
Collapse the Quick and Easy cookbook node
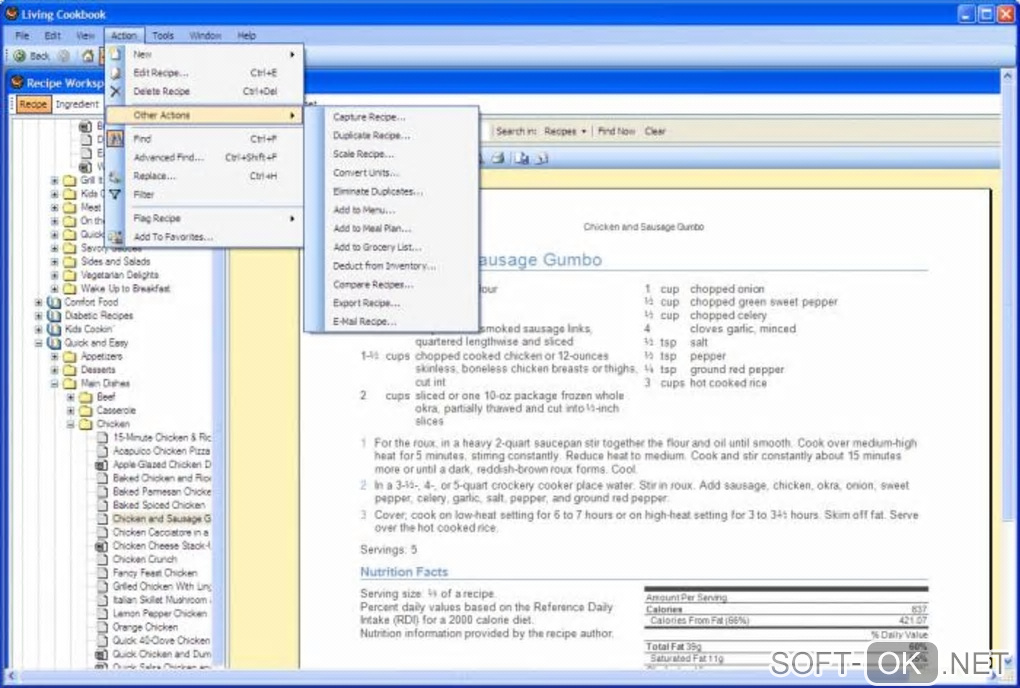(x=38, y=343)
